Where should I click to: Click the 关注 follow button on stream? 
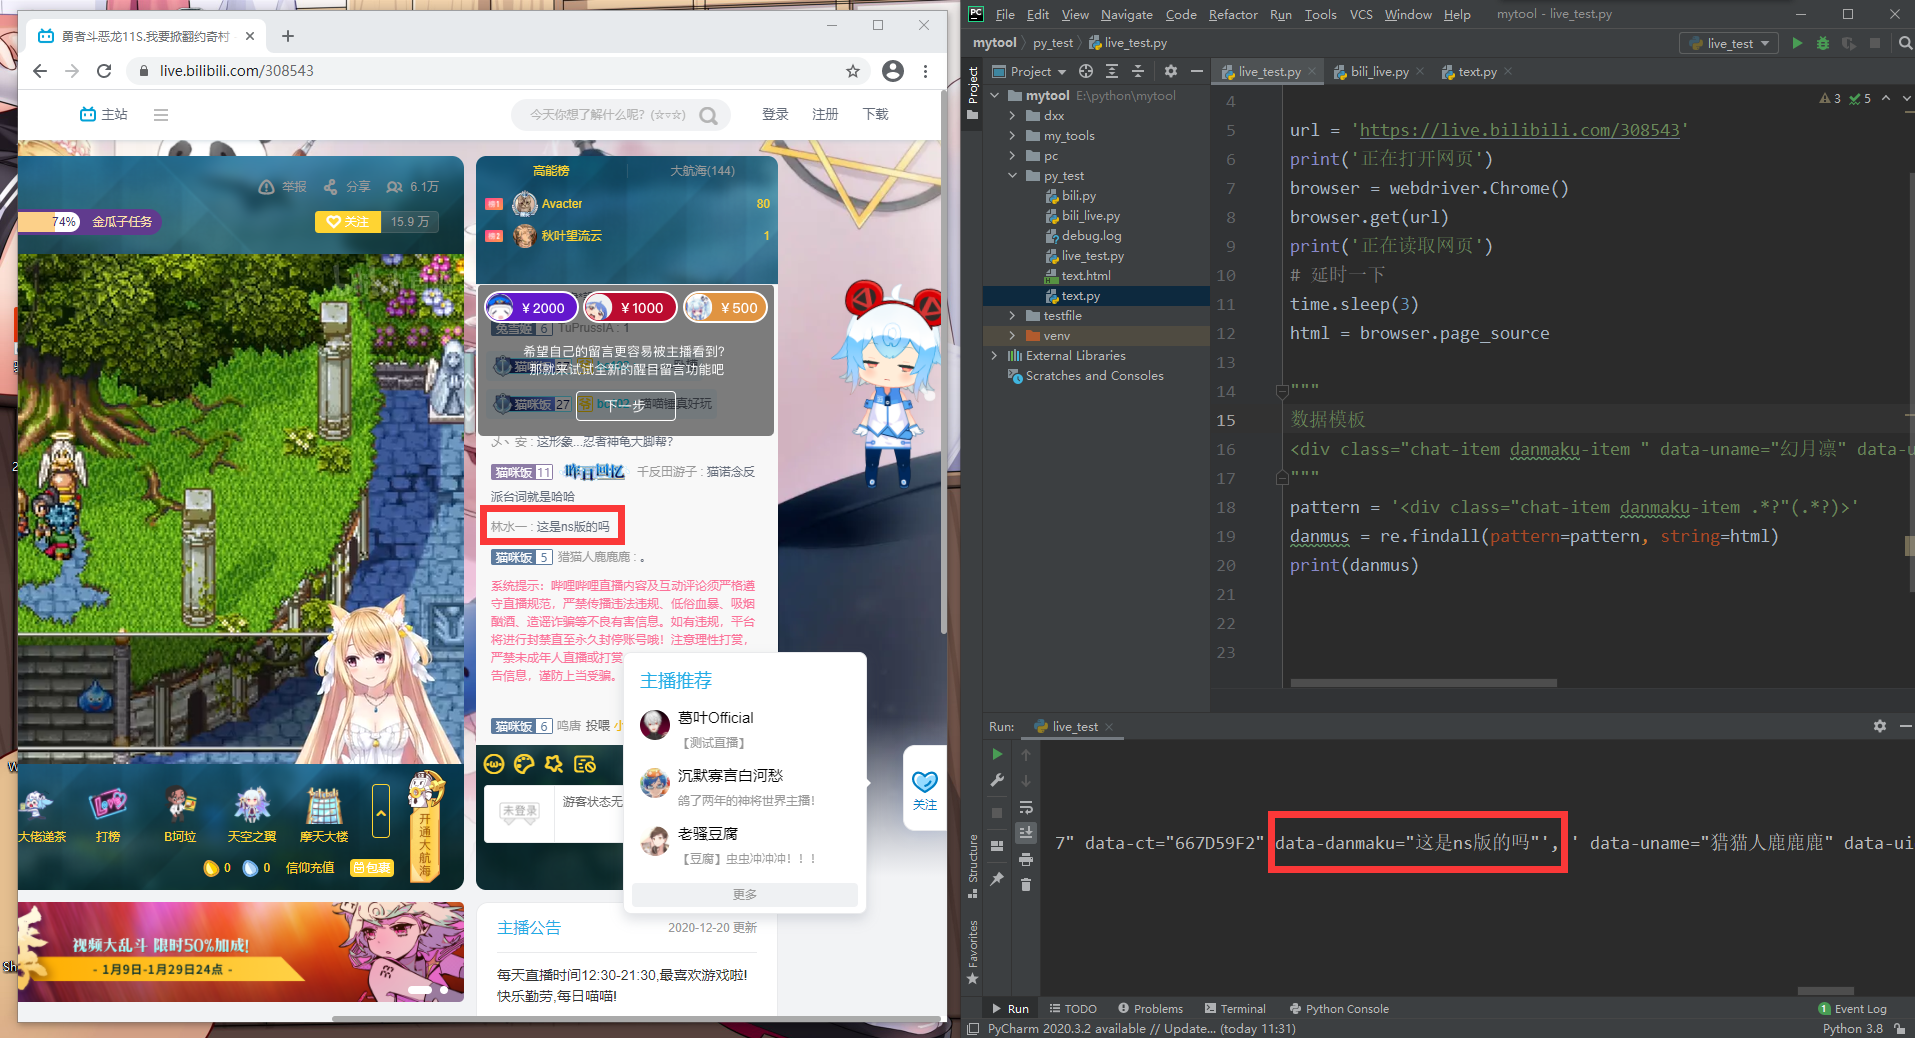click(348, 222)
